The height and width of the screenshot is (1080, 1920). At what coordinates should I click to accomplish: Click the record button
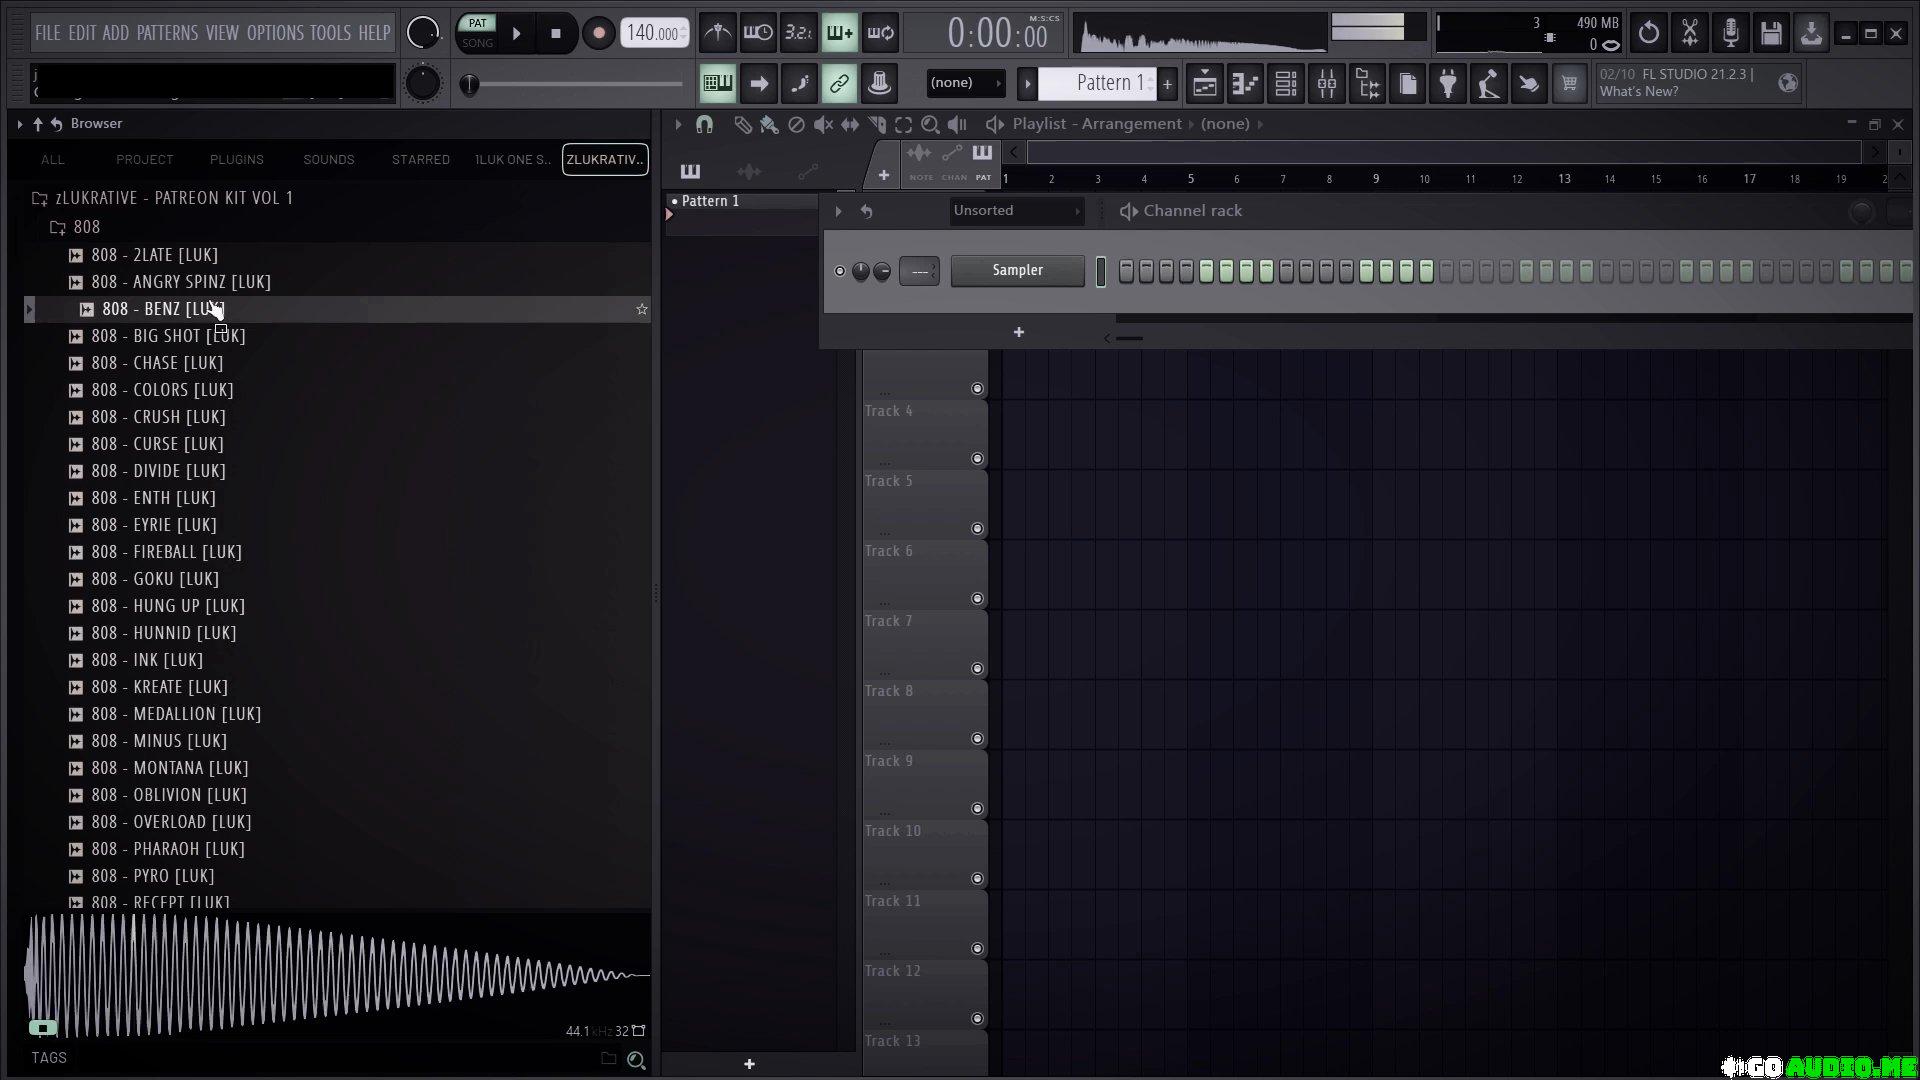598,33
